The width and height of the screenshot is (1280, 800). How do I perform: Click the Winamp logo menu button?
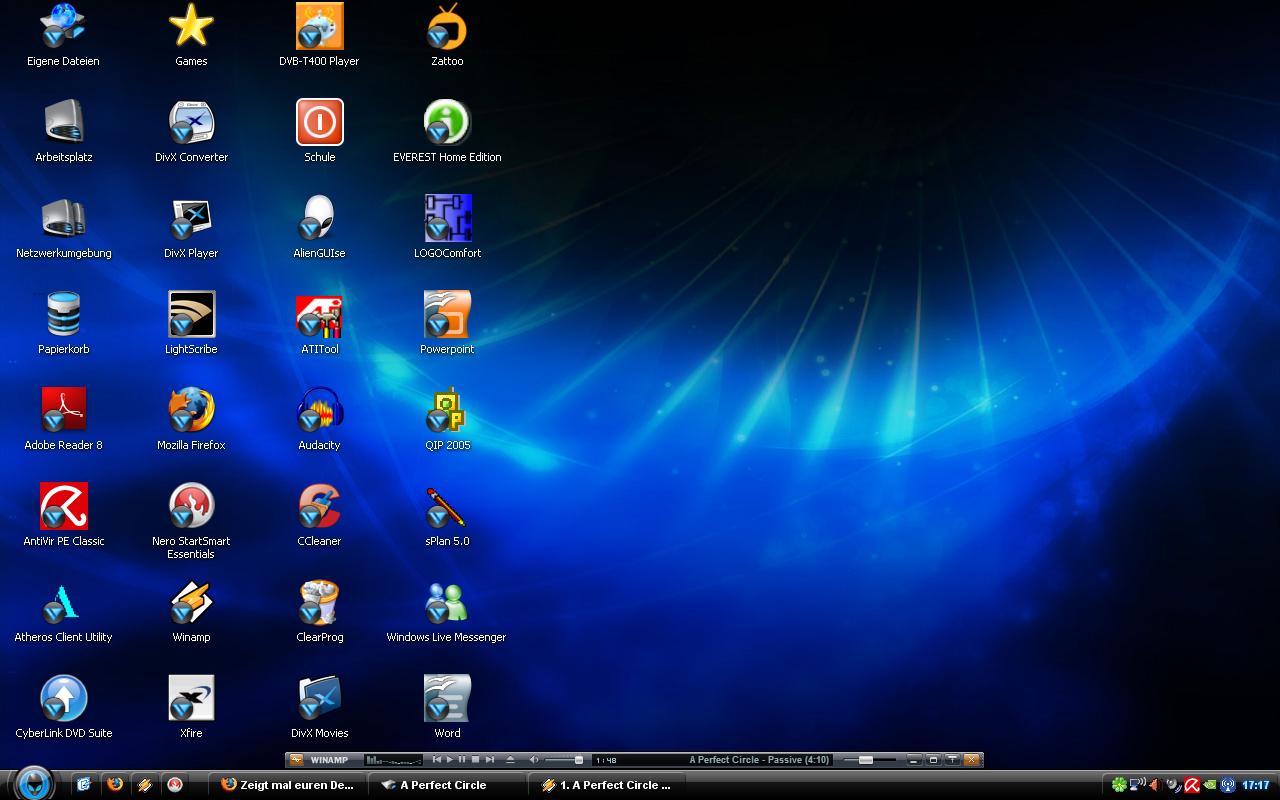click(x=296, y=760)
